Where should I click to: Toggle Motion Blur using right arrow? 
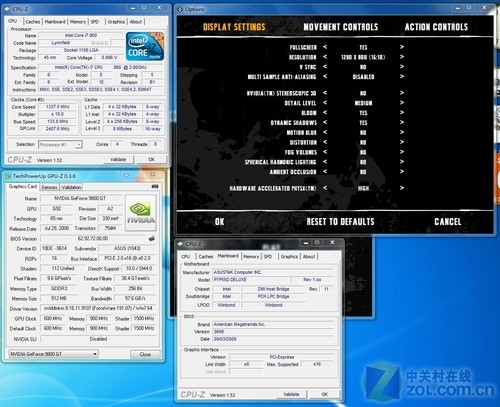click(x=402, y=132)
